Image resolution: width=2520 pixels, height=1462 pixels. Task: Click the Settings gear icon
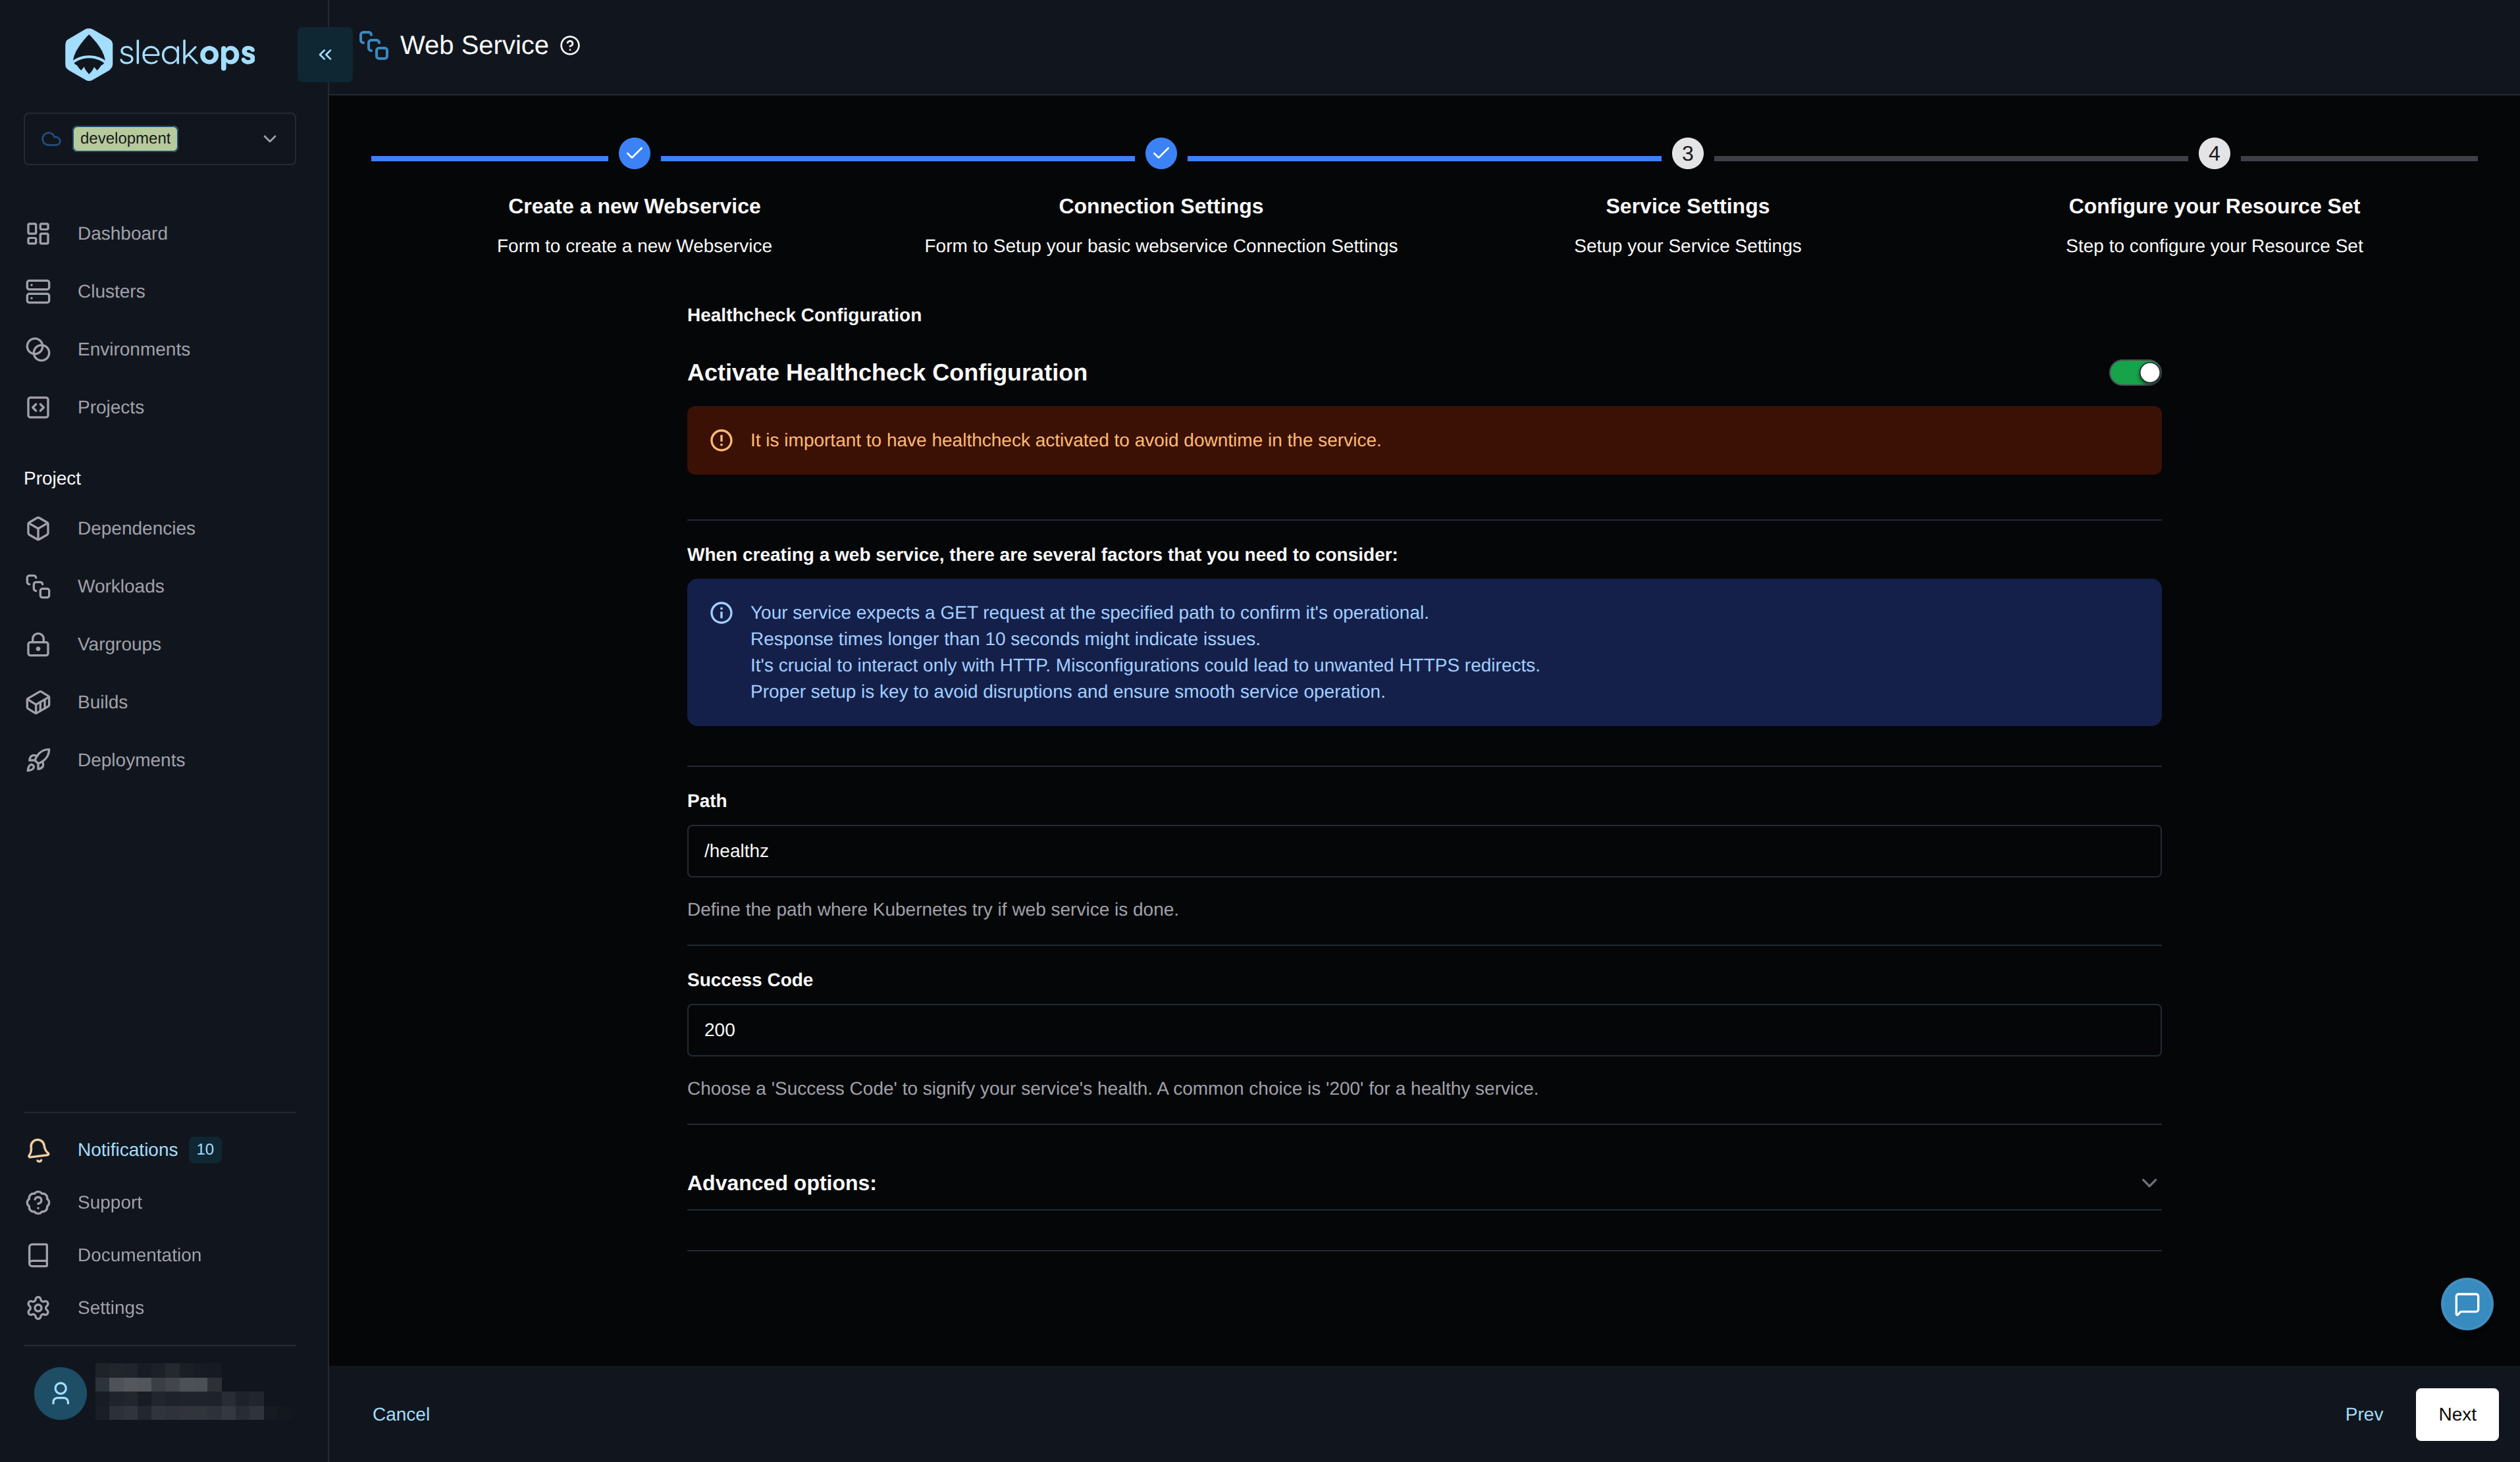(38, 1308)
